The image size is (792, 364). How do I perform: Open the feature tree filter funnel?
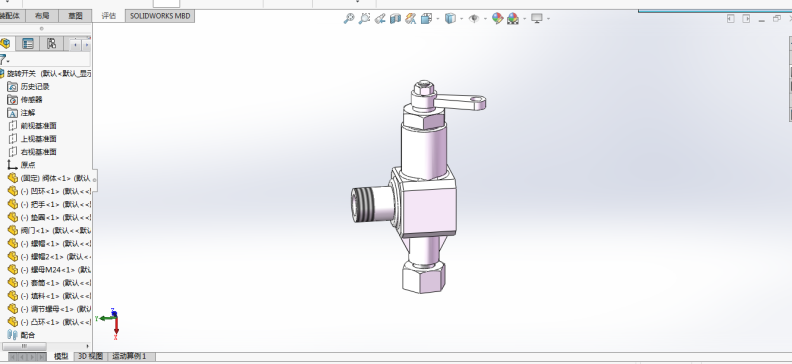(4, 60)
